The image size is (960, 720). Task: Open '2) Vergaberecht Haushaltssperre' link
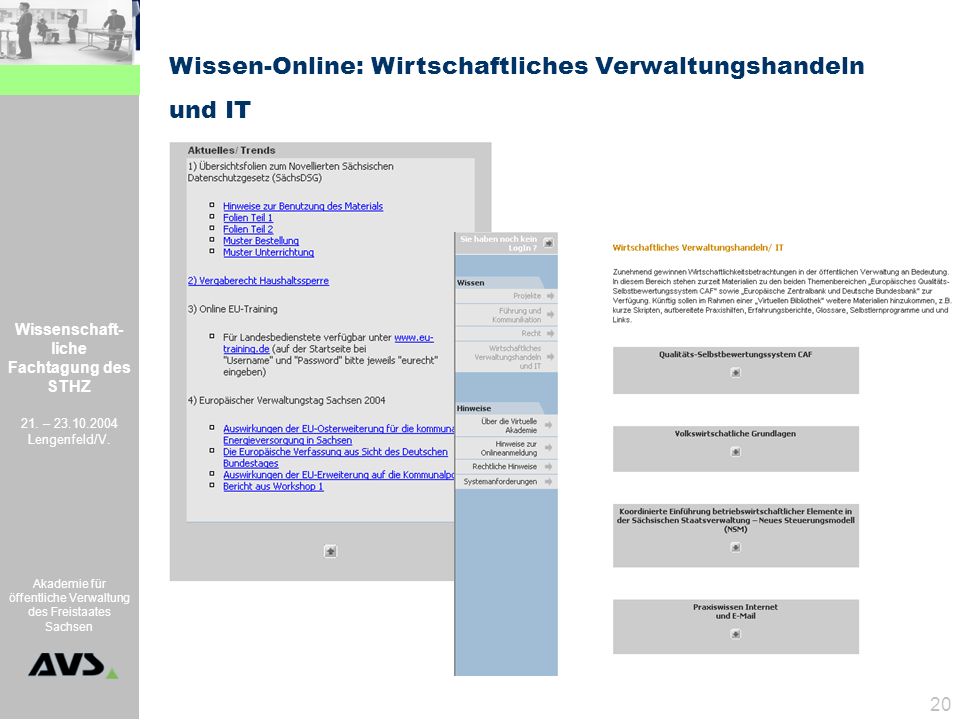tap(258, 281)
